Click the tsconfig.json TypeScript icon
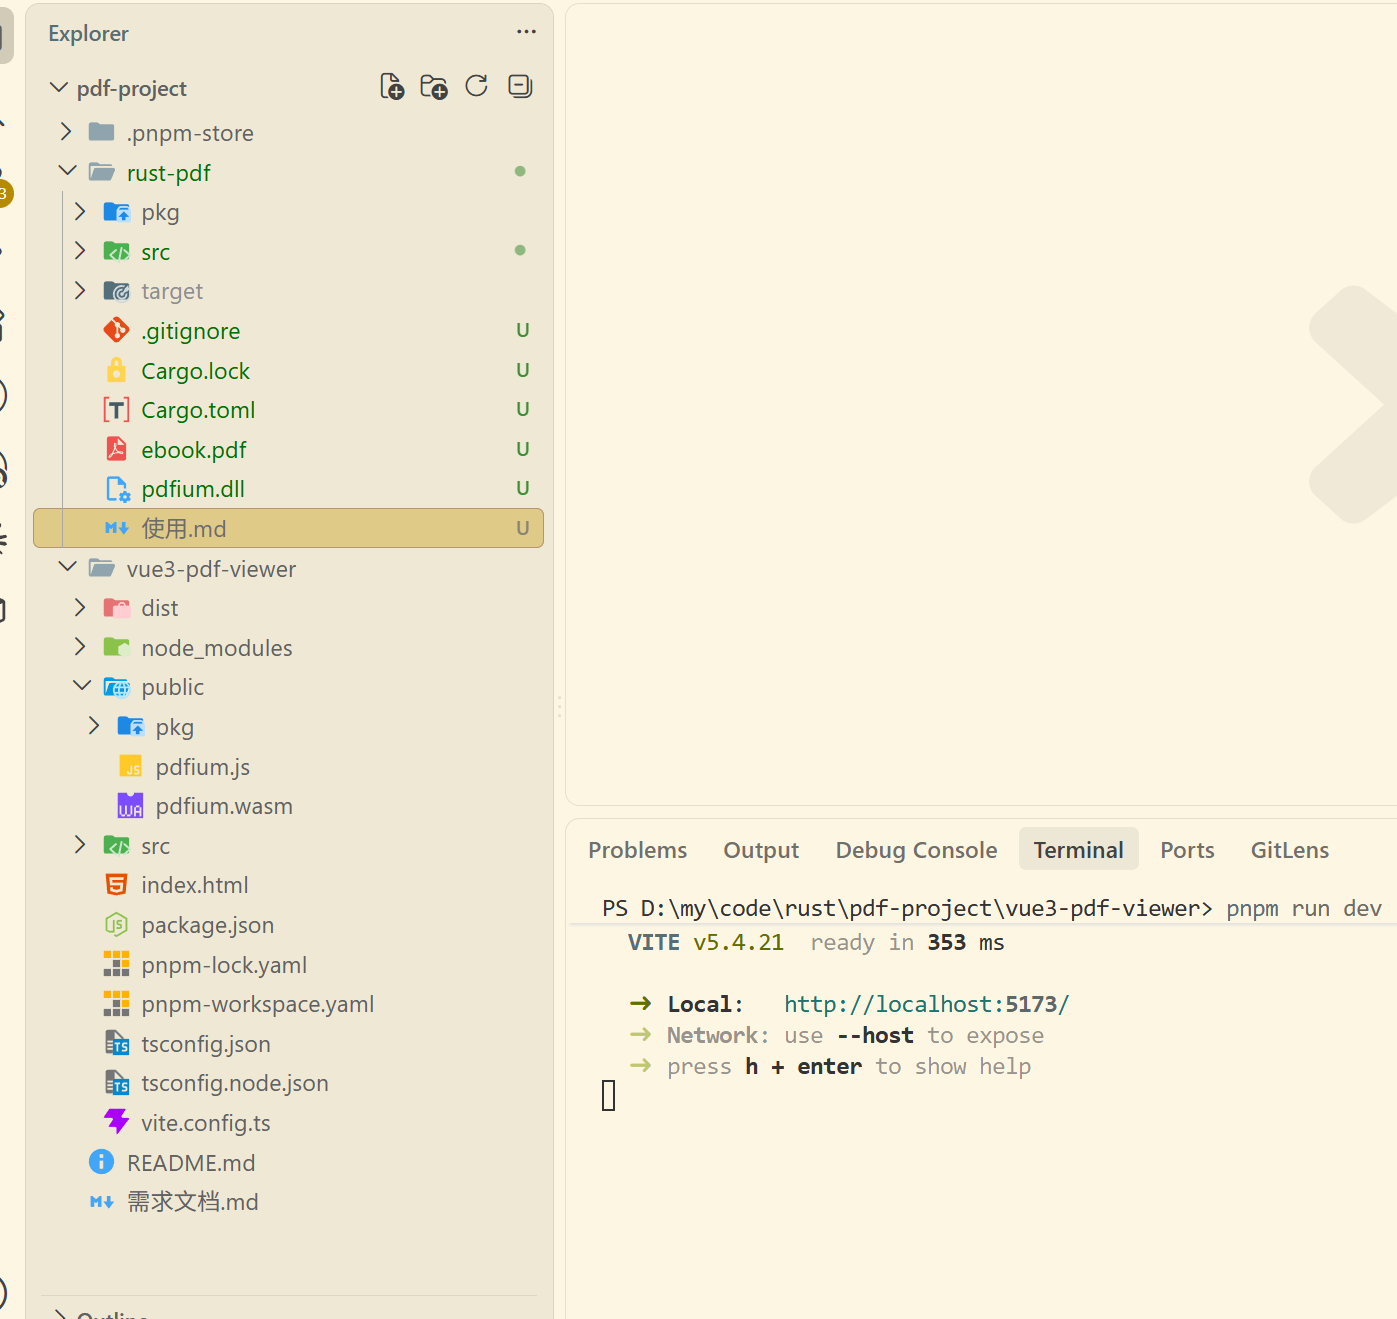Image resolution: width=1397 pixels, height=1319 pixels. [117, 1044]
